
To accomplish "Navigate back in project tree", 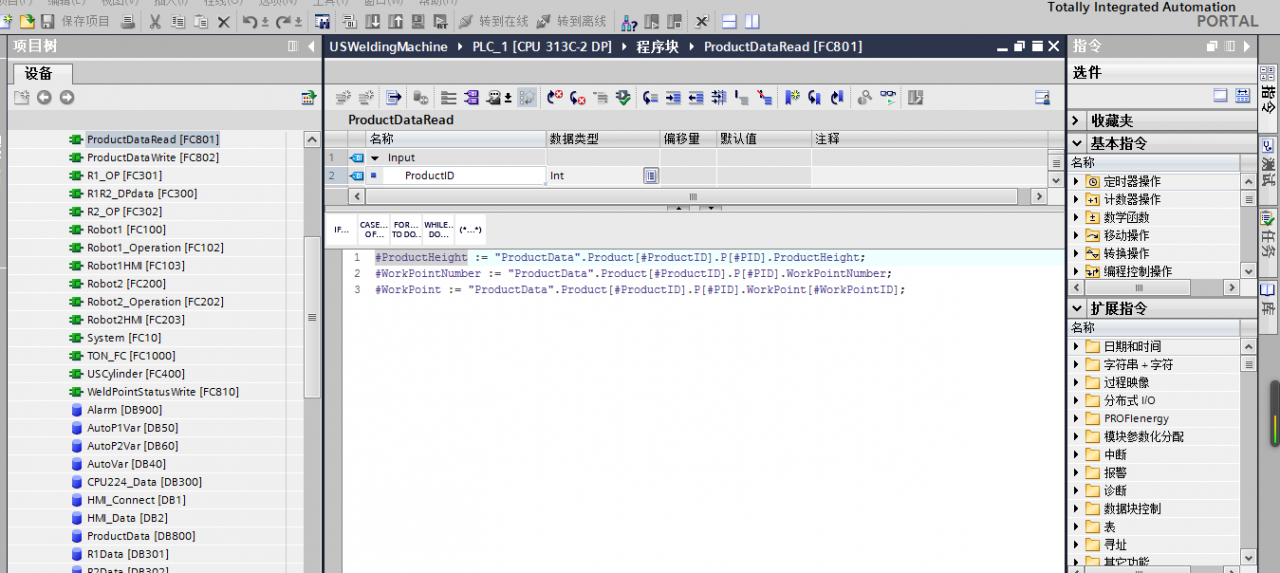I will click(x=44, y=97).
